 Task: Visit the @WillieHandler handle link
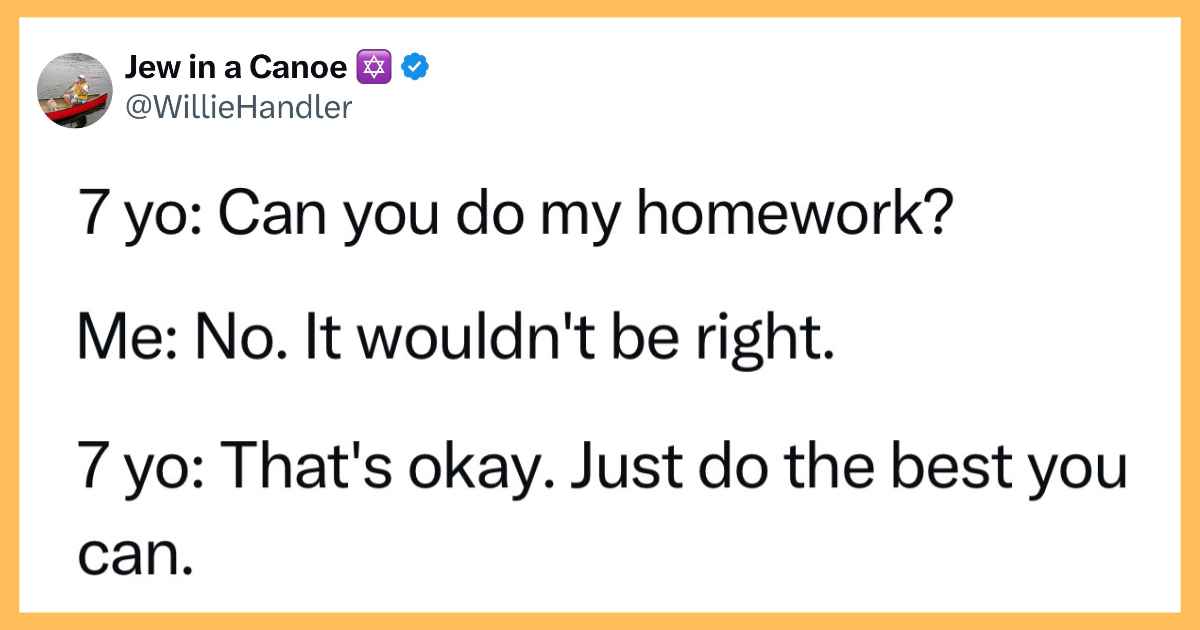tap(239, 106)
